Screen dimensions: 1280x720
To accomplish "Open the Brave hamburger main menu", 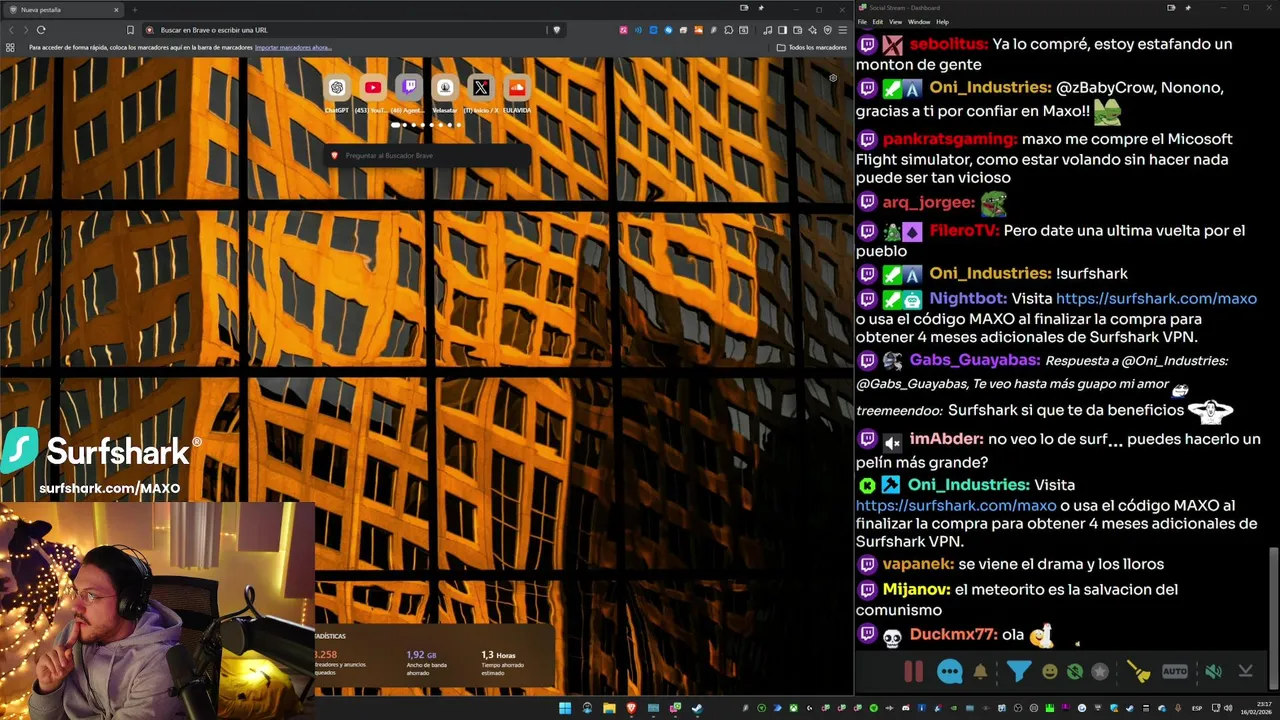I will 843,30.
